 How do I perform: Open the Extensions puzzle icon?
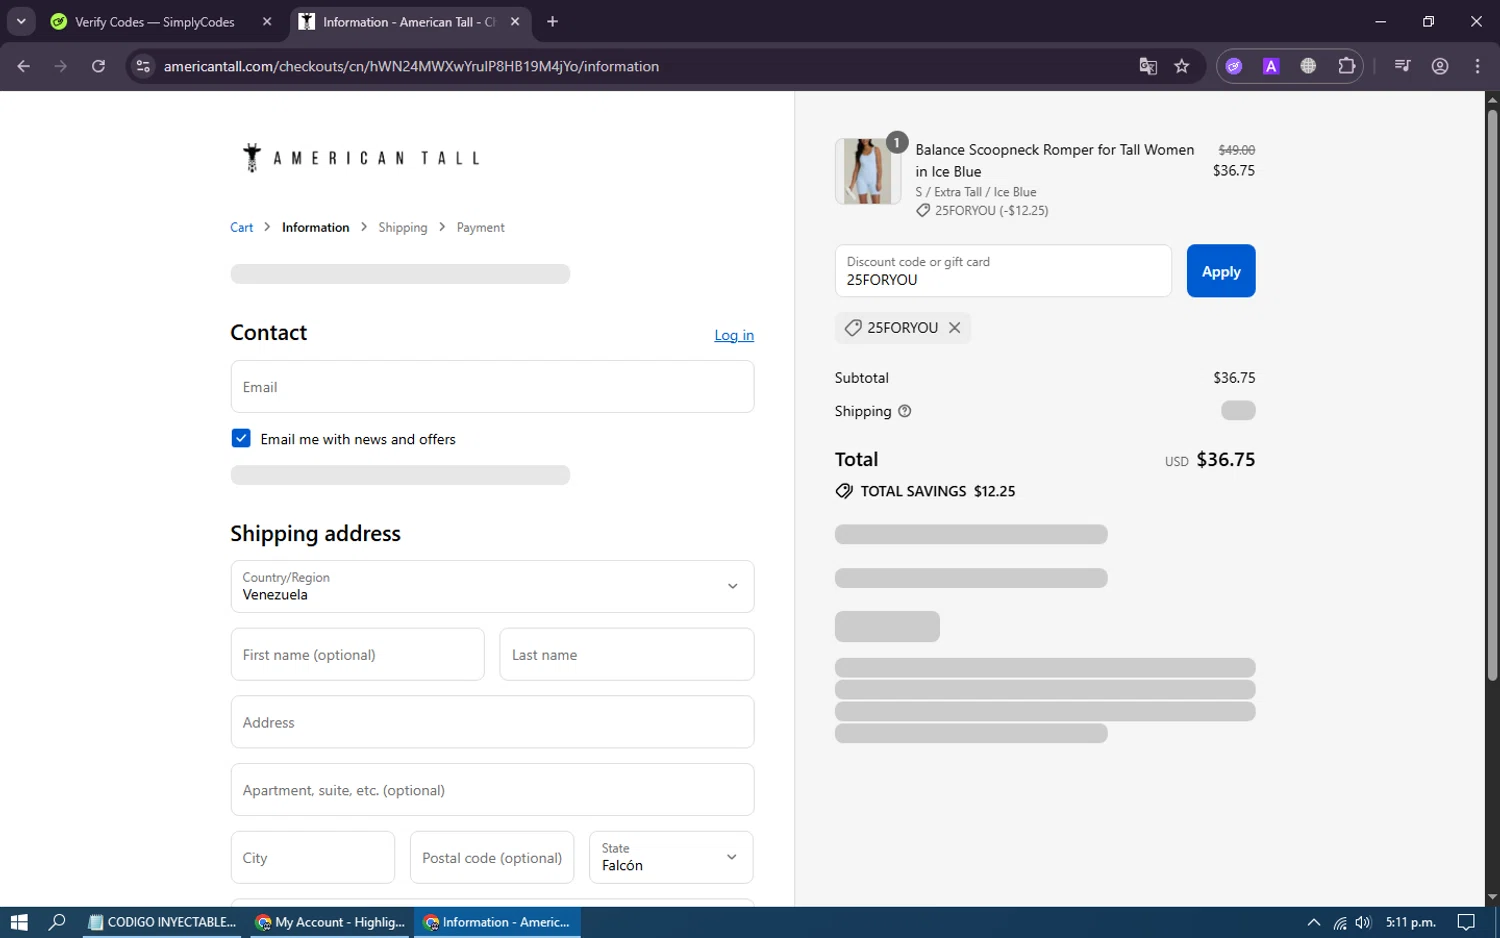tap(1346, 66)
